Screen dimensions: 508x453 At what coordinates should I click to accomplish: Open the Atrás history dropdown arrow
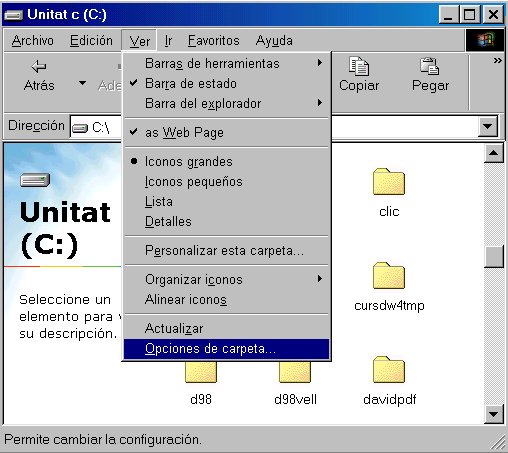tap(82, 82)
